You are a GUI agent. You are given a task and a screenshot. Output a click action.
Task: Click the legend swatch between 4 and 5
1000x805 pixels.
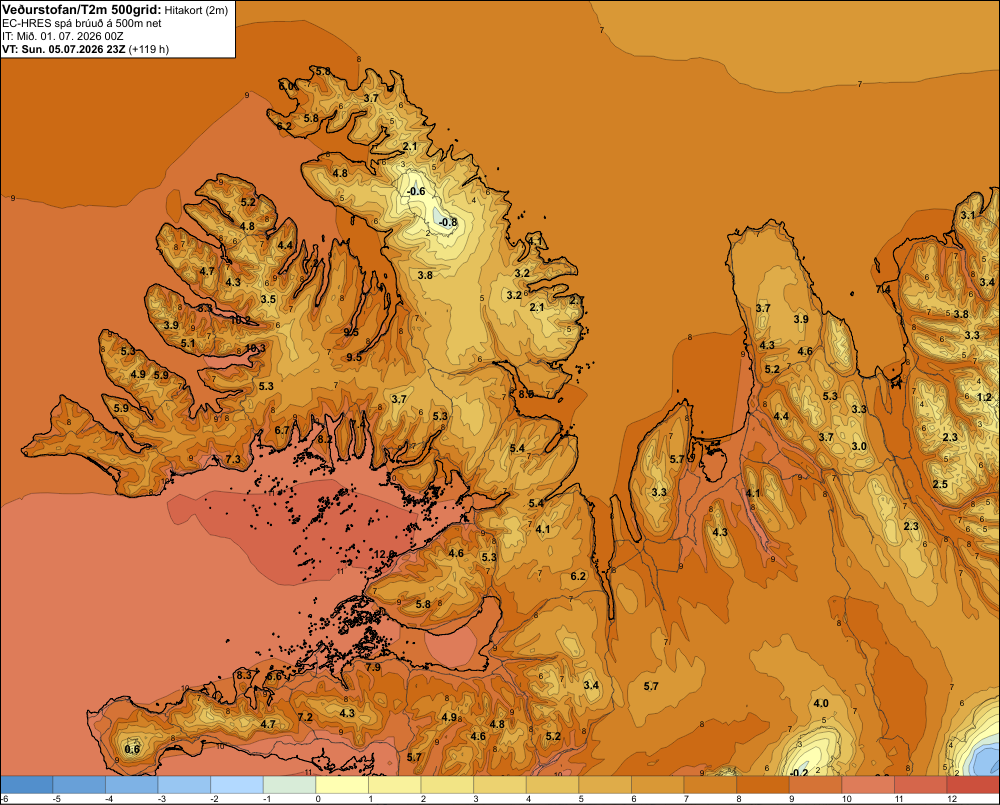pos(552,784)
